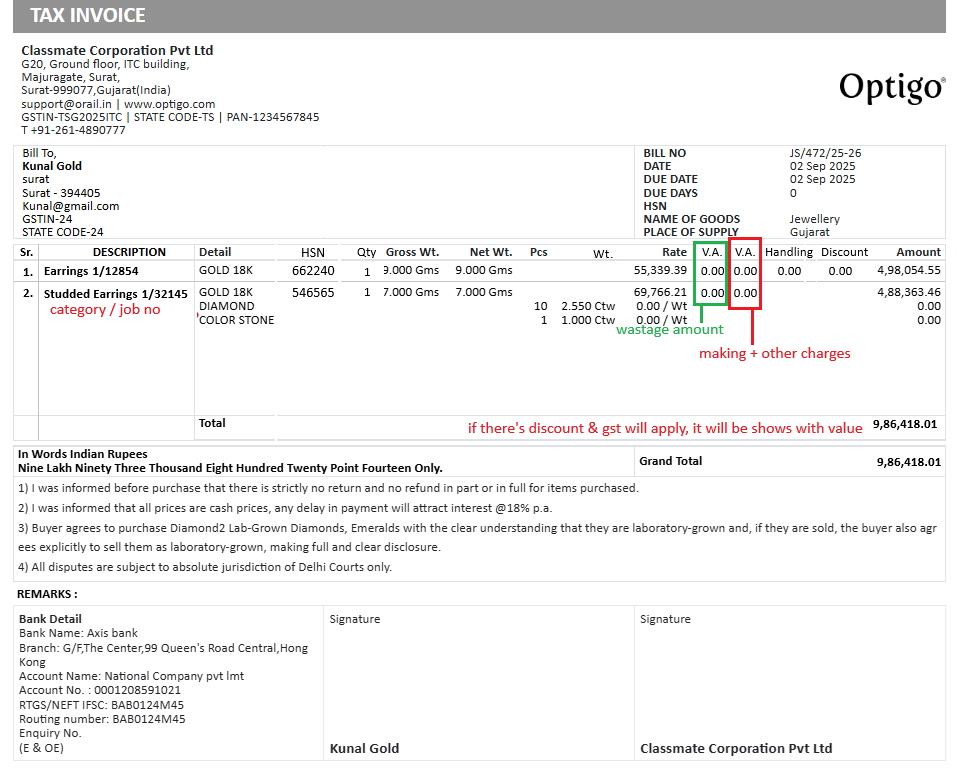Click the Kunal@gmail.com email address
958x781 pixels.
pos(70,206)
